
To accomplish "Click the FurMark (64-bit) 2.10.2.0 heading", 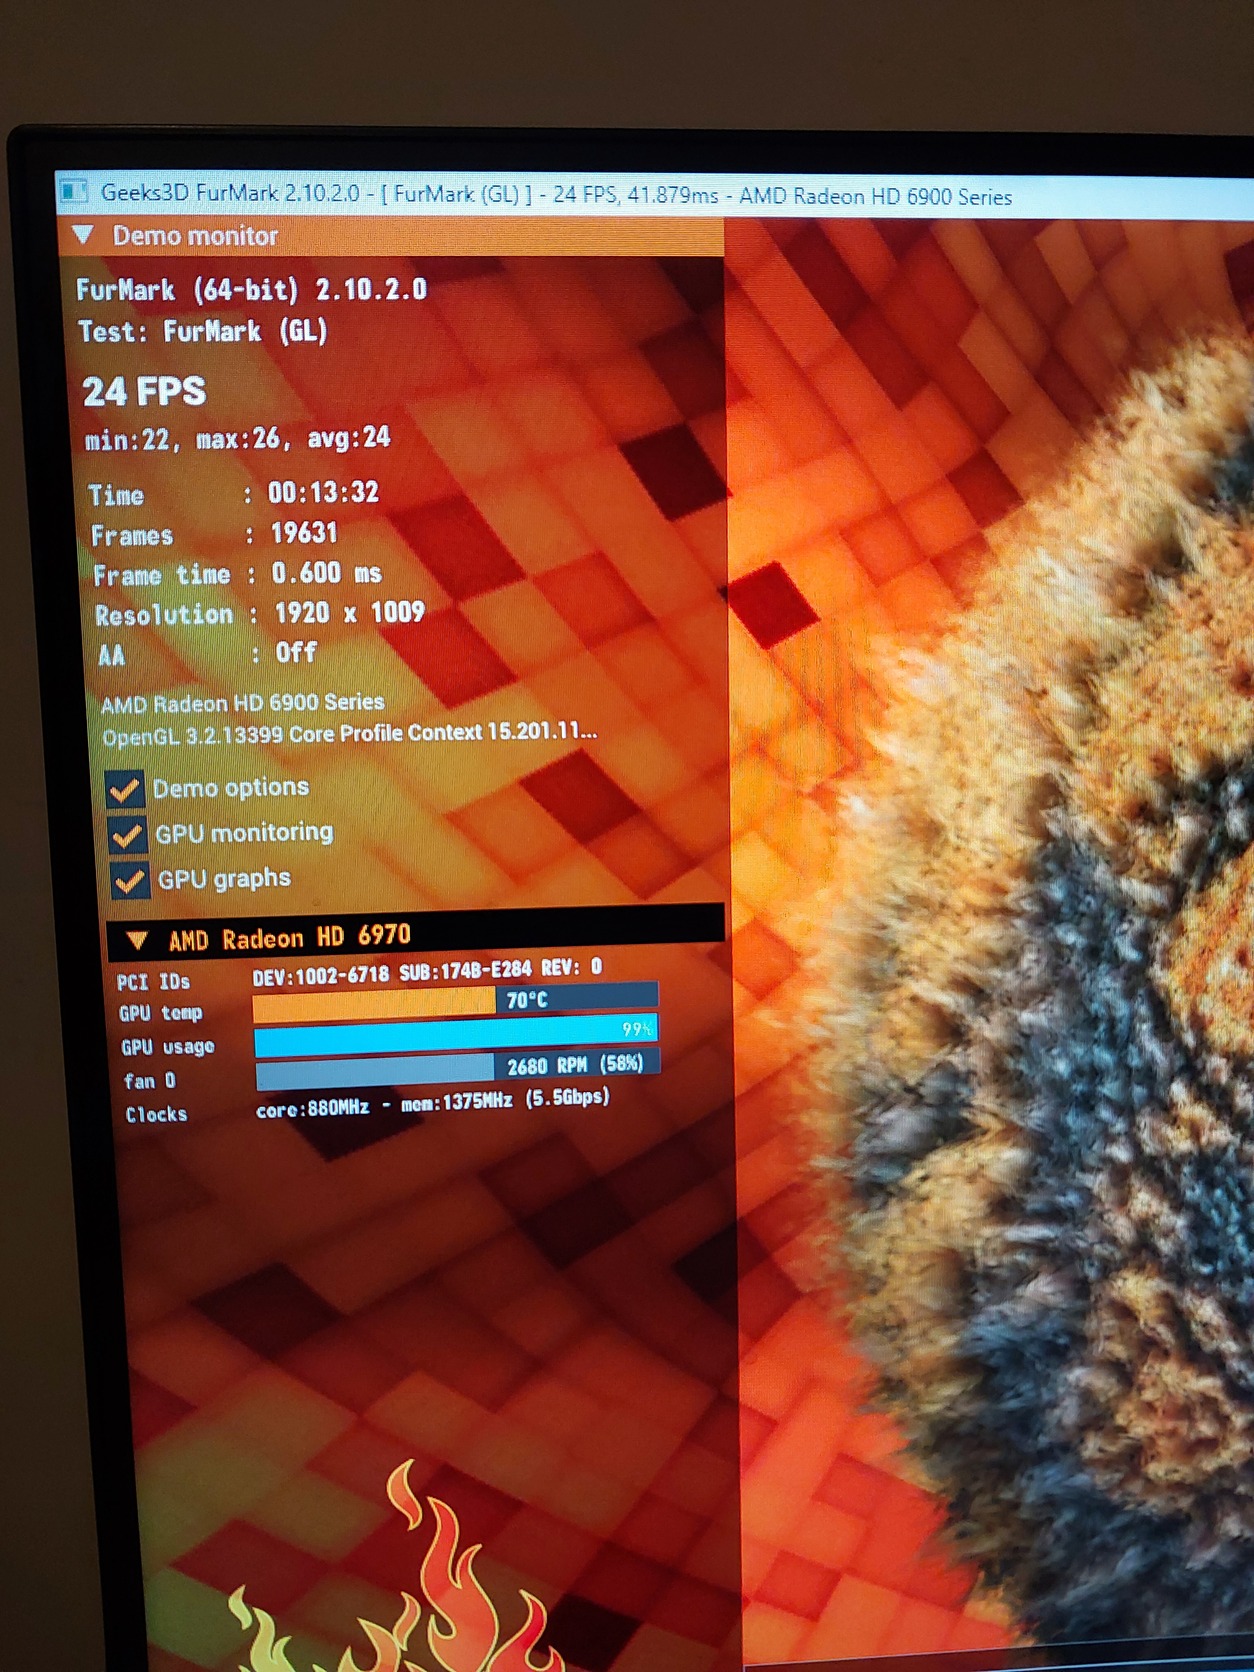I will pyautogui.click(x=252, y=290).
